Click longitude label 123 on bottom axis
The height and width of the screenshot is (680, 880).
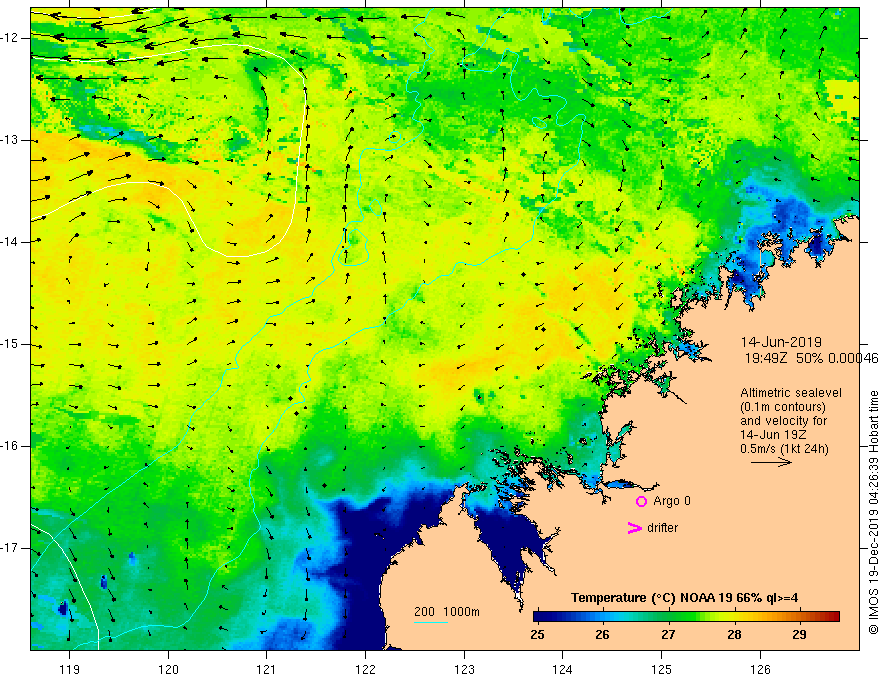coord(464,669)
